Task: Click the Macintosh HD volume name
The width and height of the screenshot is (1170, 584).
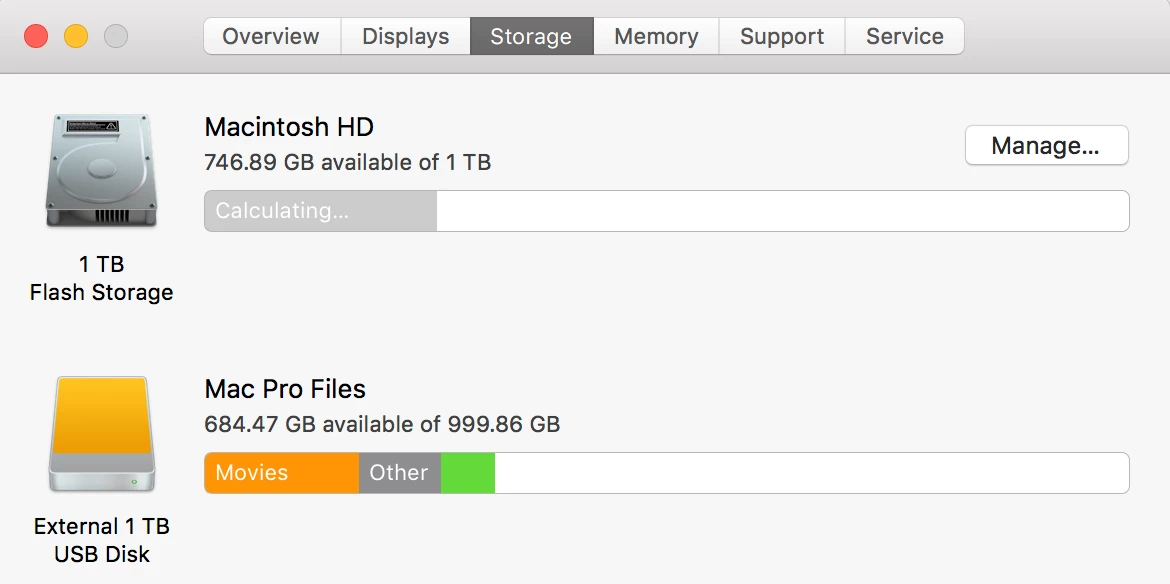Action: (x=289, y=128)
